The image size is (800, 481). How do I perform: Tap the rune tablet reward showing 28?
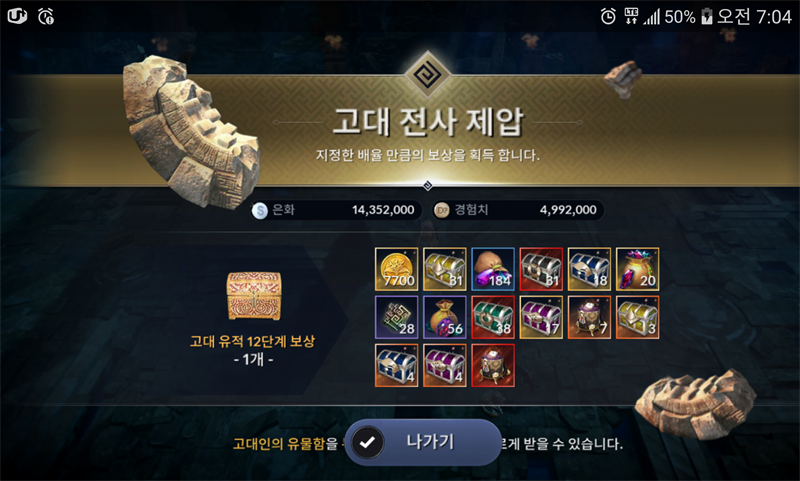coord(396,317)
